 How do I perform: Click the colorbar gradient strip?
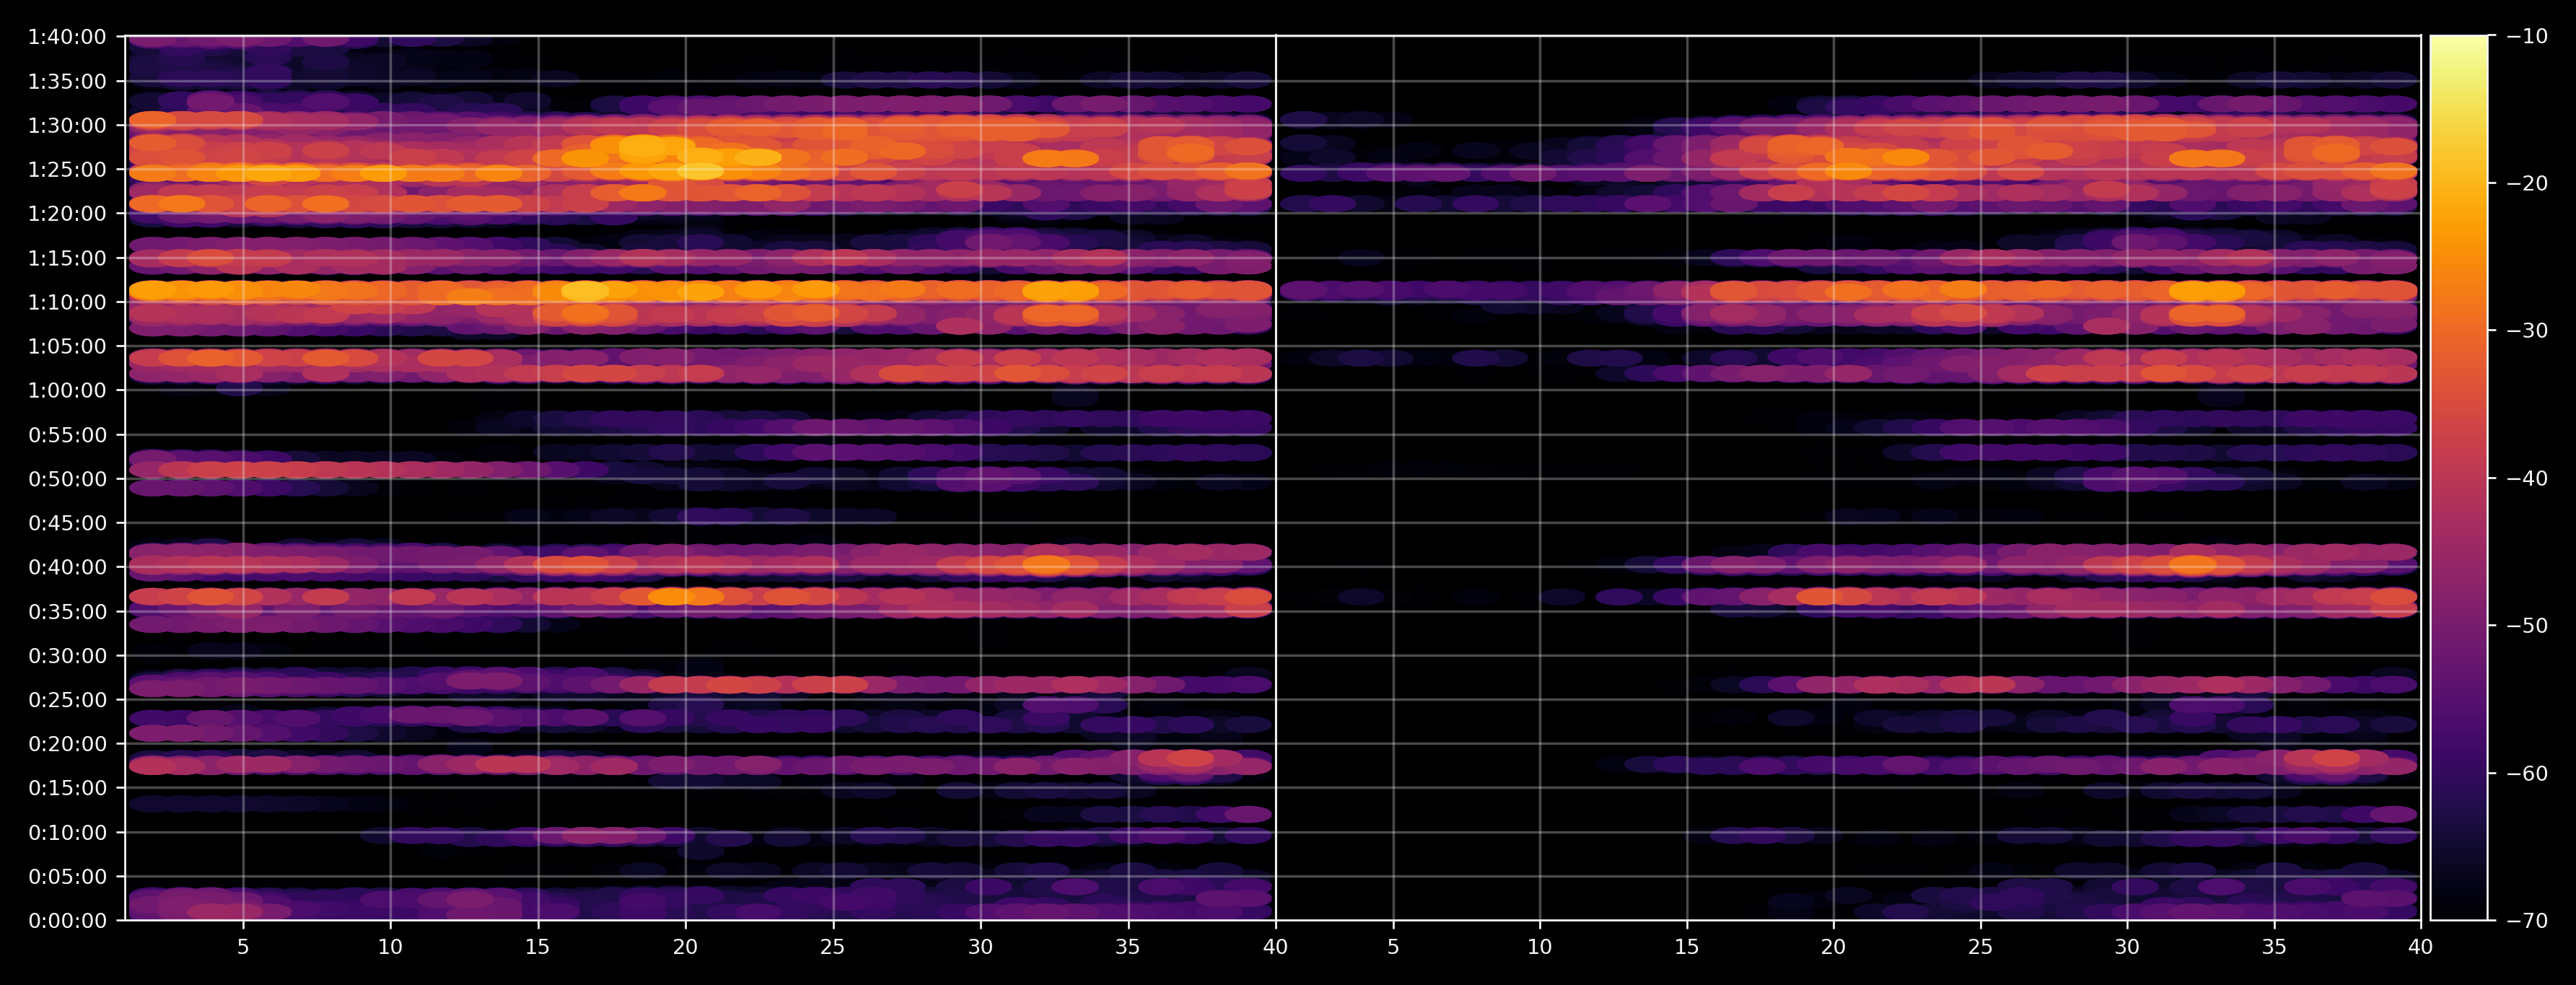pos(2459,478)
